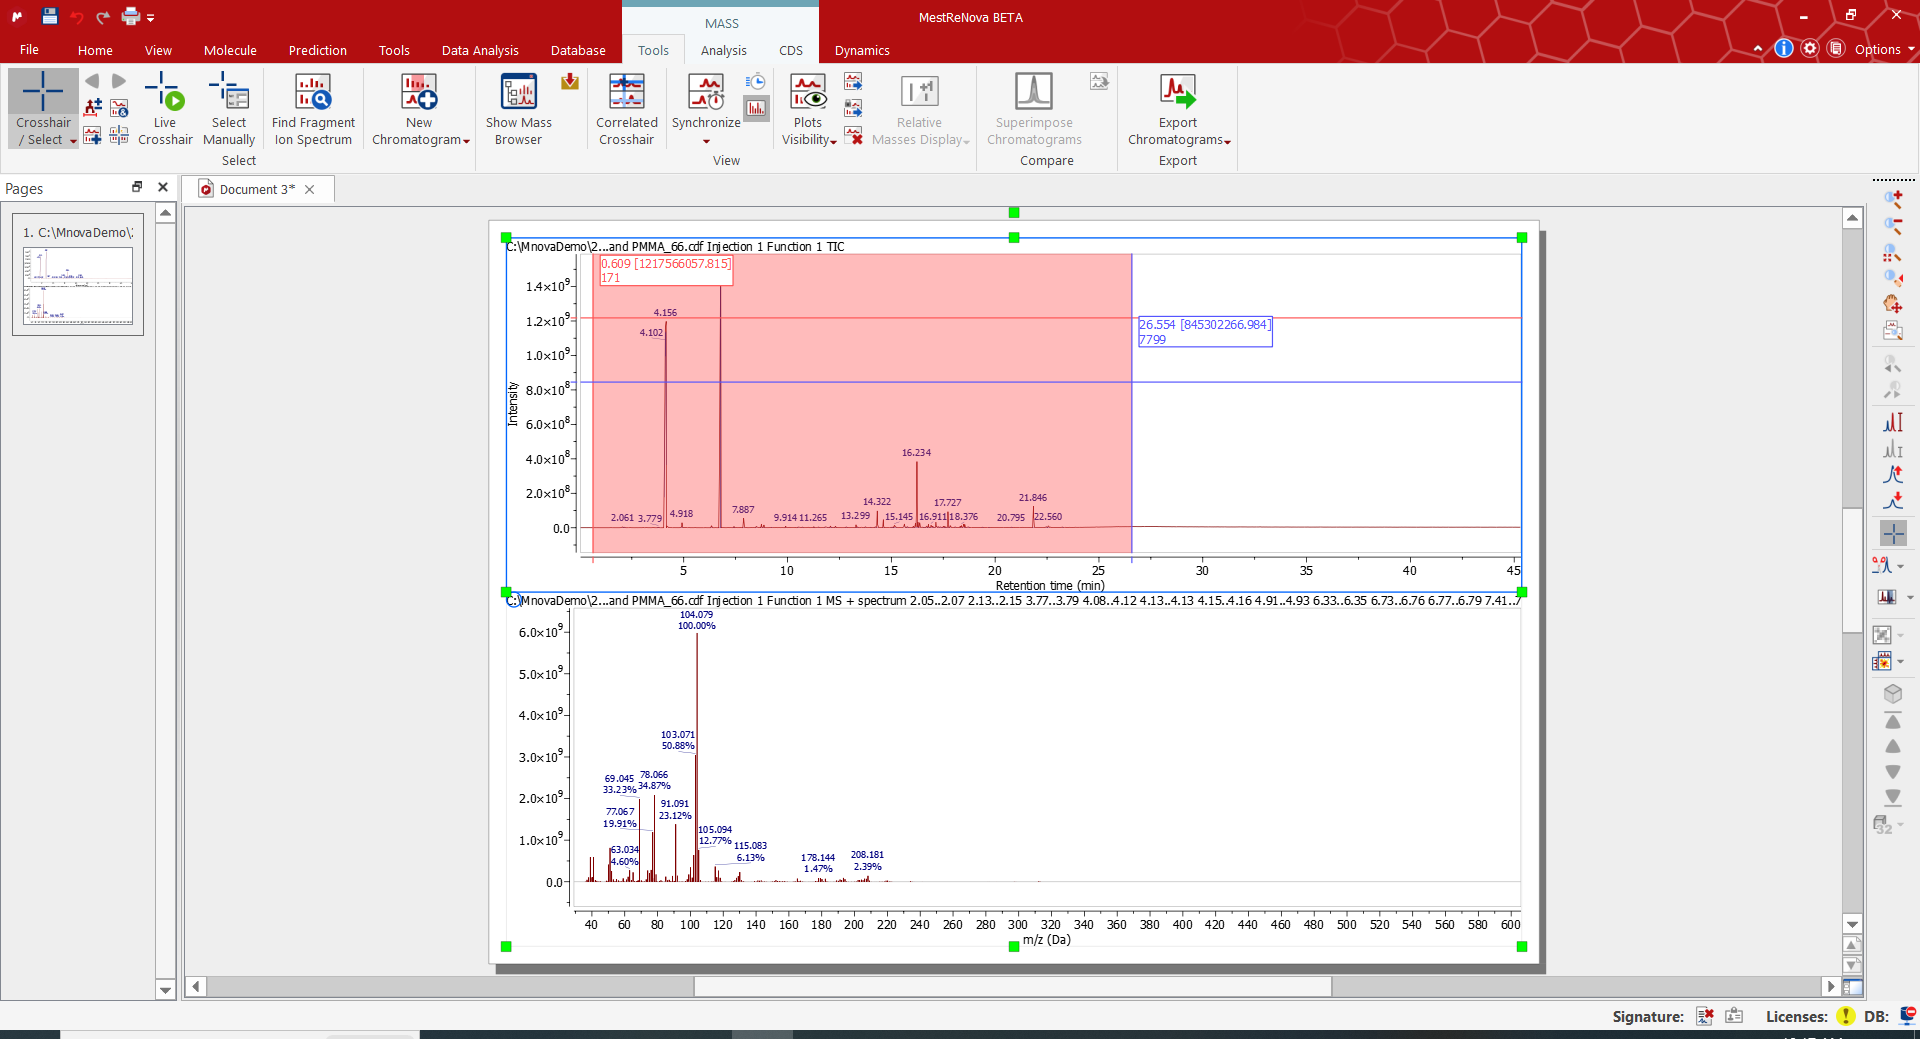Switch to the Analysis ribbon tab
This screenshot has height=1039, width=1920.
point(723,50)
